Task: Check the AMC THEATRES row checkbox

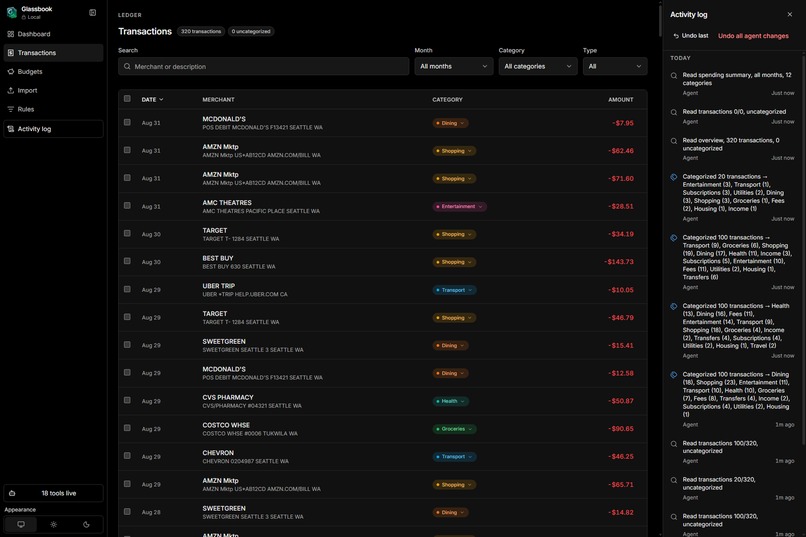Action: (x=127, y=206)
